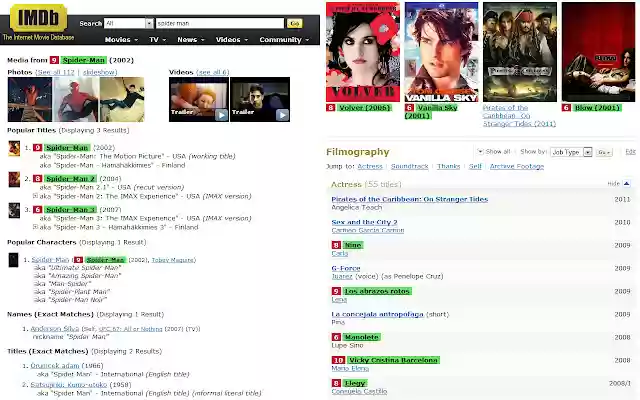Open 'UFC 67: All or Nothing' link
This screenshot has width=640, height=400.
[x=130, y=329]
